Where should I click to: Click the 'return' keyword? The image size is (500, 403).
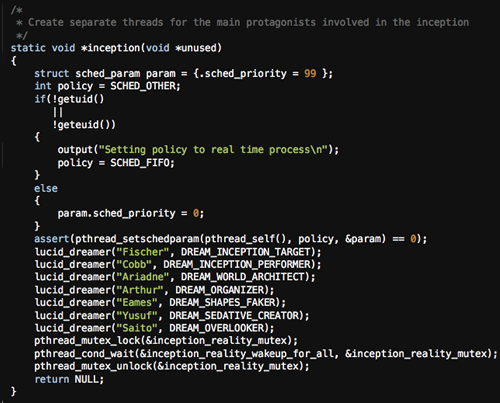pyautogui.click(x=52, y=379)
